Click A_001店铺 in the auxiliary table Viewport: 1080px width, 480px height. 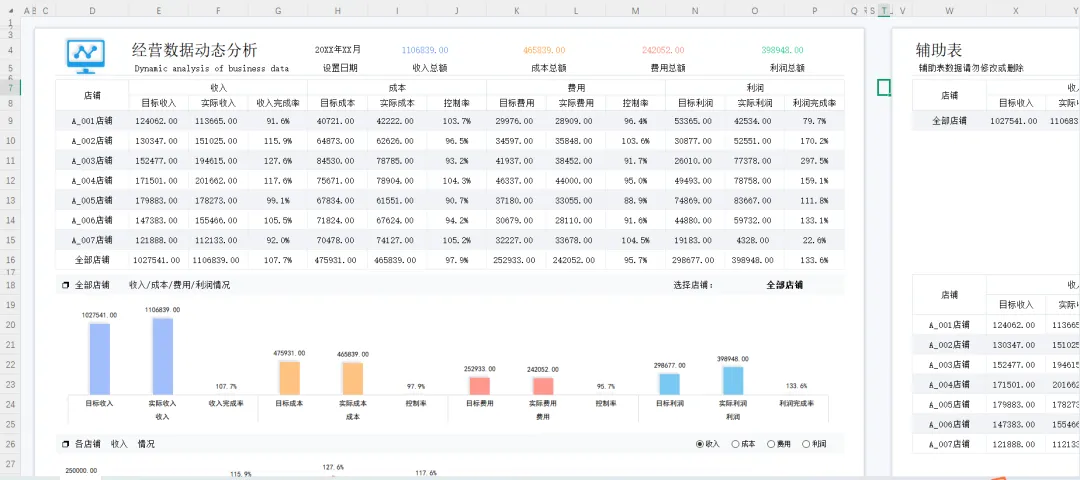(949, 324)
